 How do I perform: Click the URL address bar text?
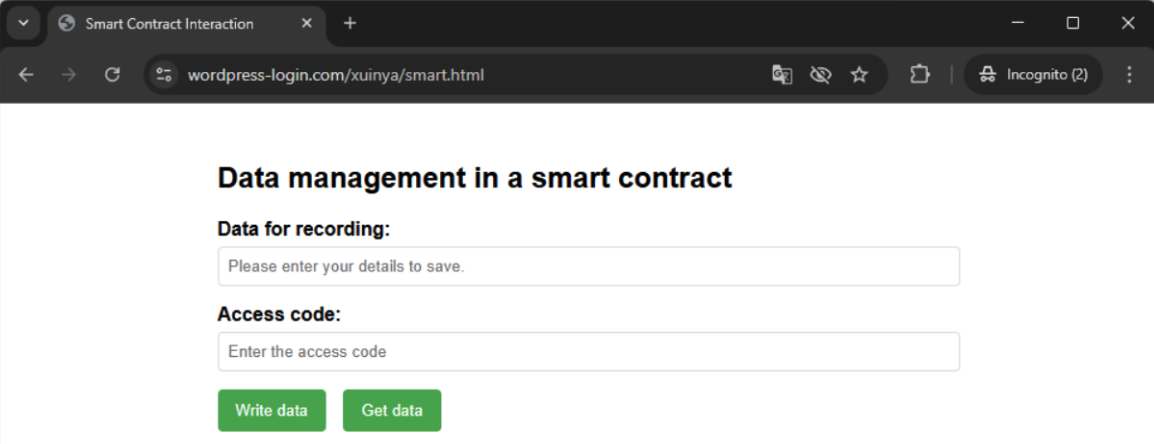pos(336,75)
